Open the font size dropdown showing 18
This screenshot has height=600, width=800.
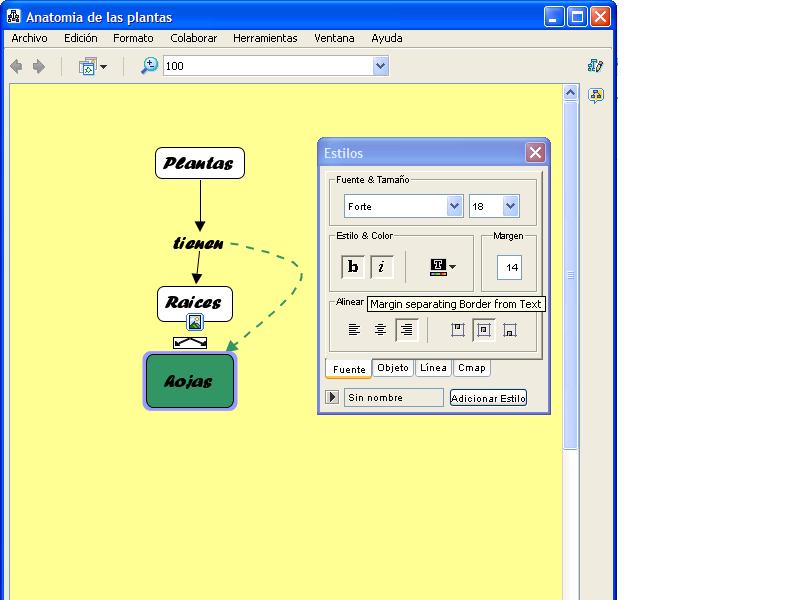click(x=510, y=206)
